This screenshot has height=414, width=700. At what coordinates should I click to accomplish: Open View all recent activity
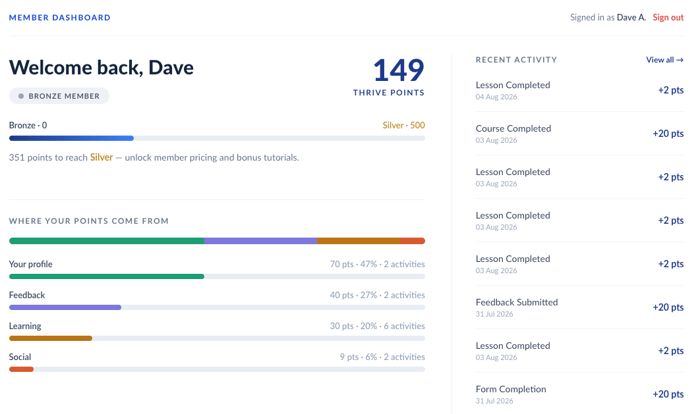pos(664,60)
